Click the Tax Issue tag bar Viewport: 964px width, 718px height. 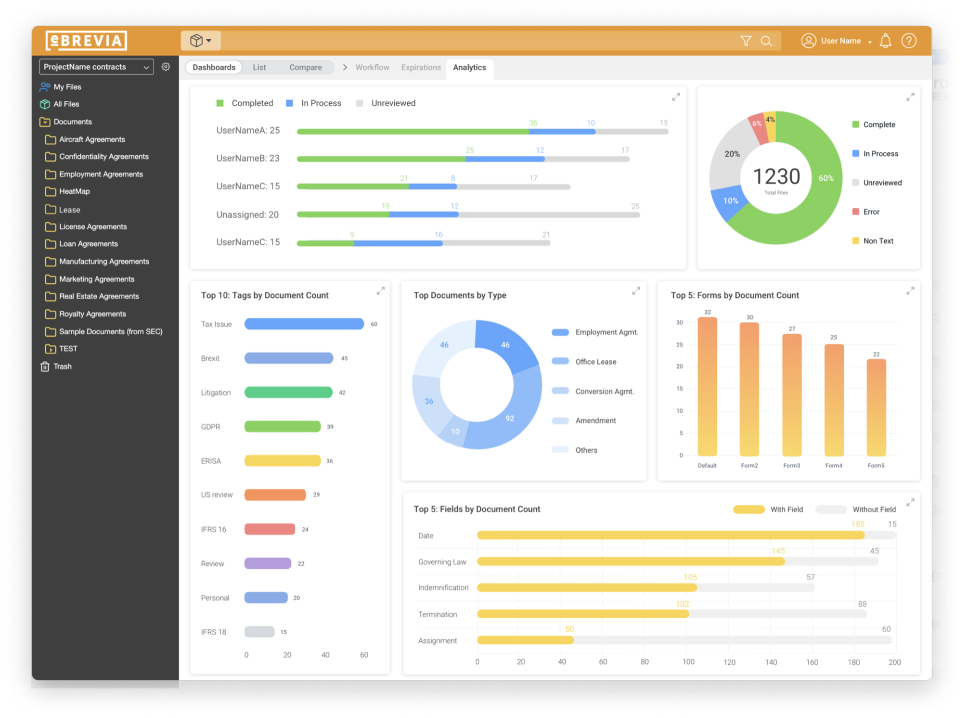304,324
